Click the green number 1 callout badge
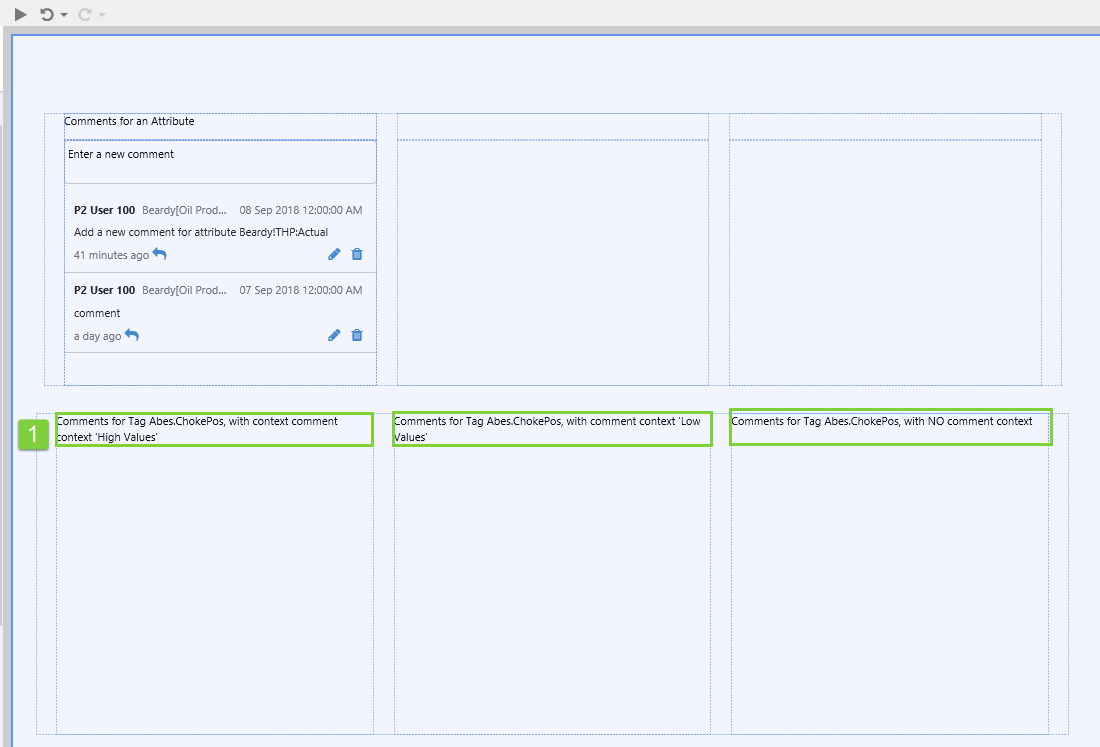Viewport: 1100px width, 747px height. (x=34, y=435)
